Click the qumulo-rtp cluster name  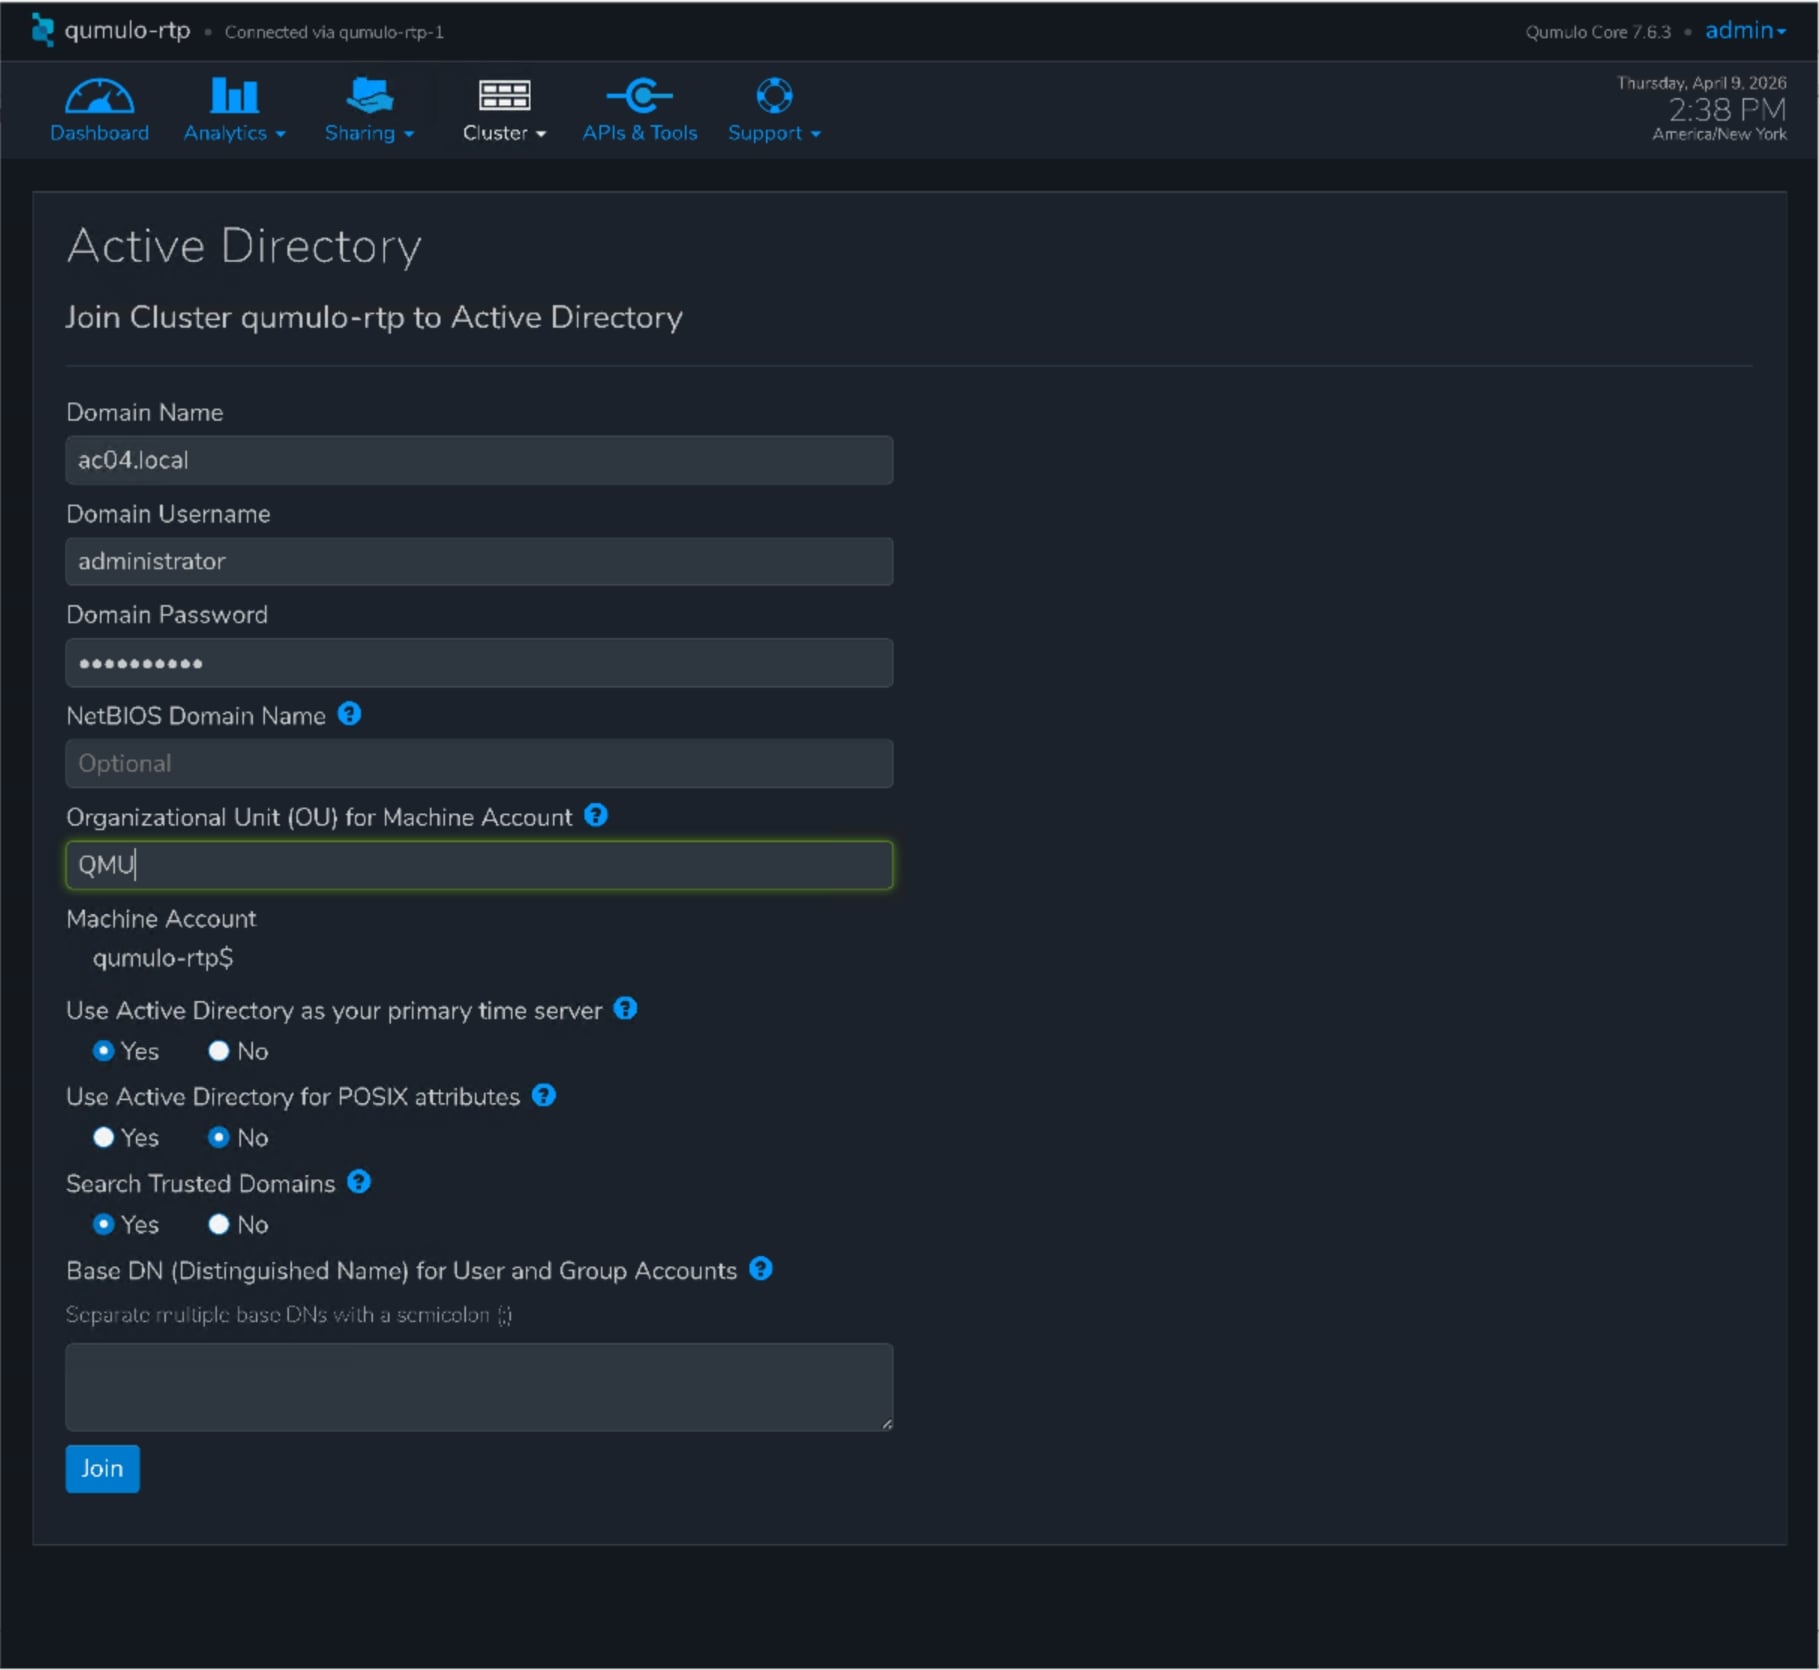(x=127, y=31)
